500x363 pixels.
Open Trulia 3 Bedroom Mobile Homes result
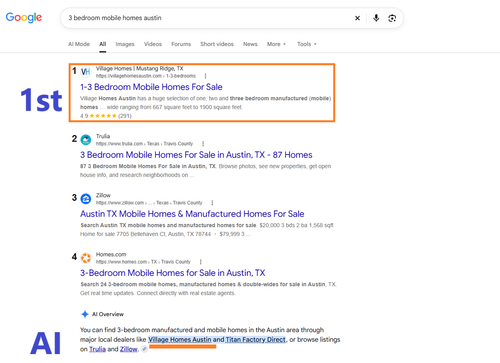pos(196,155)
